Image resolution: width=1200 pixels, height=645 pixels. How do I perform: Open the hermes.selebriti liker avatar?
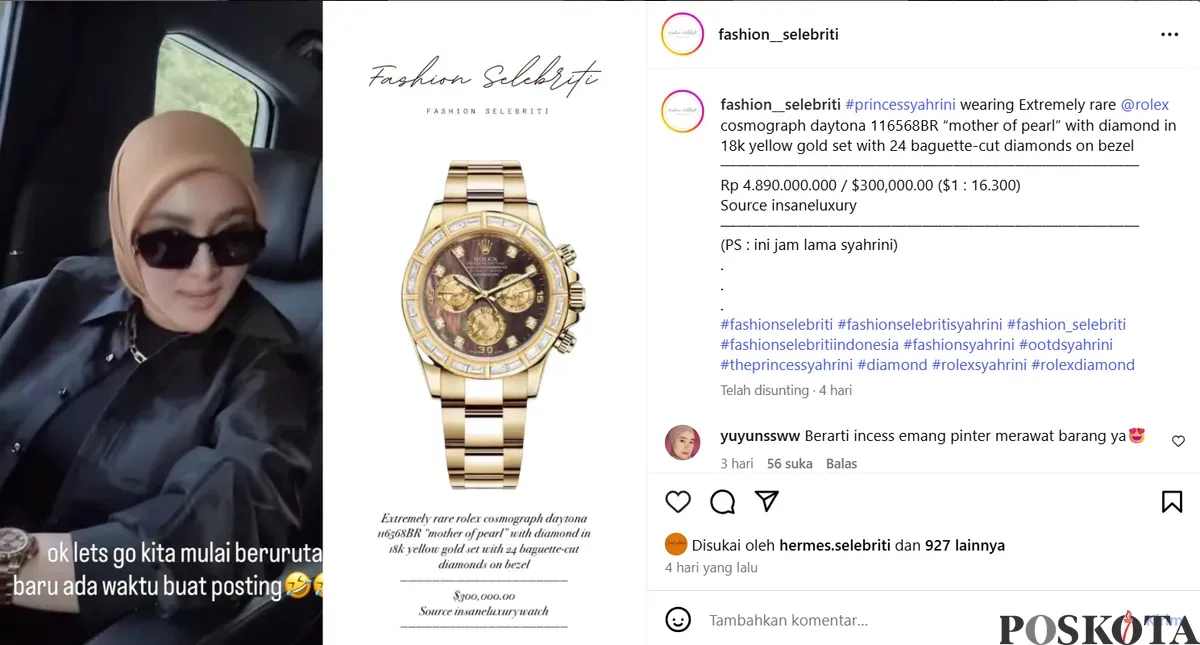[675, 545]
